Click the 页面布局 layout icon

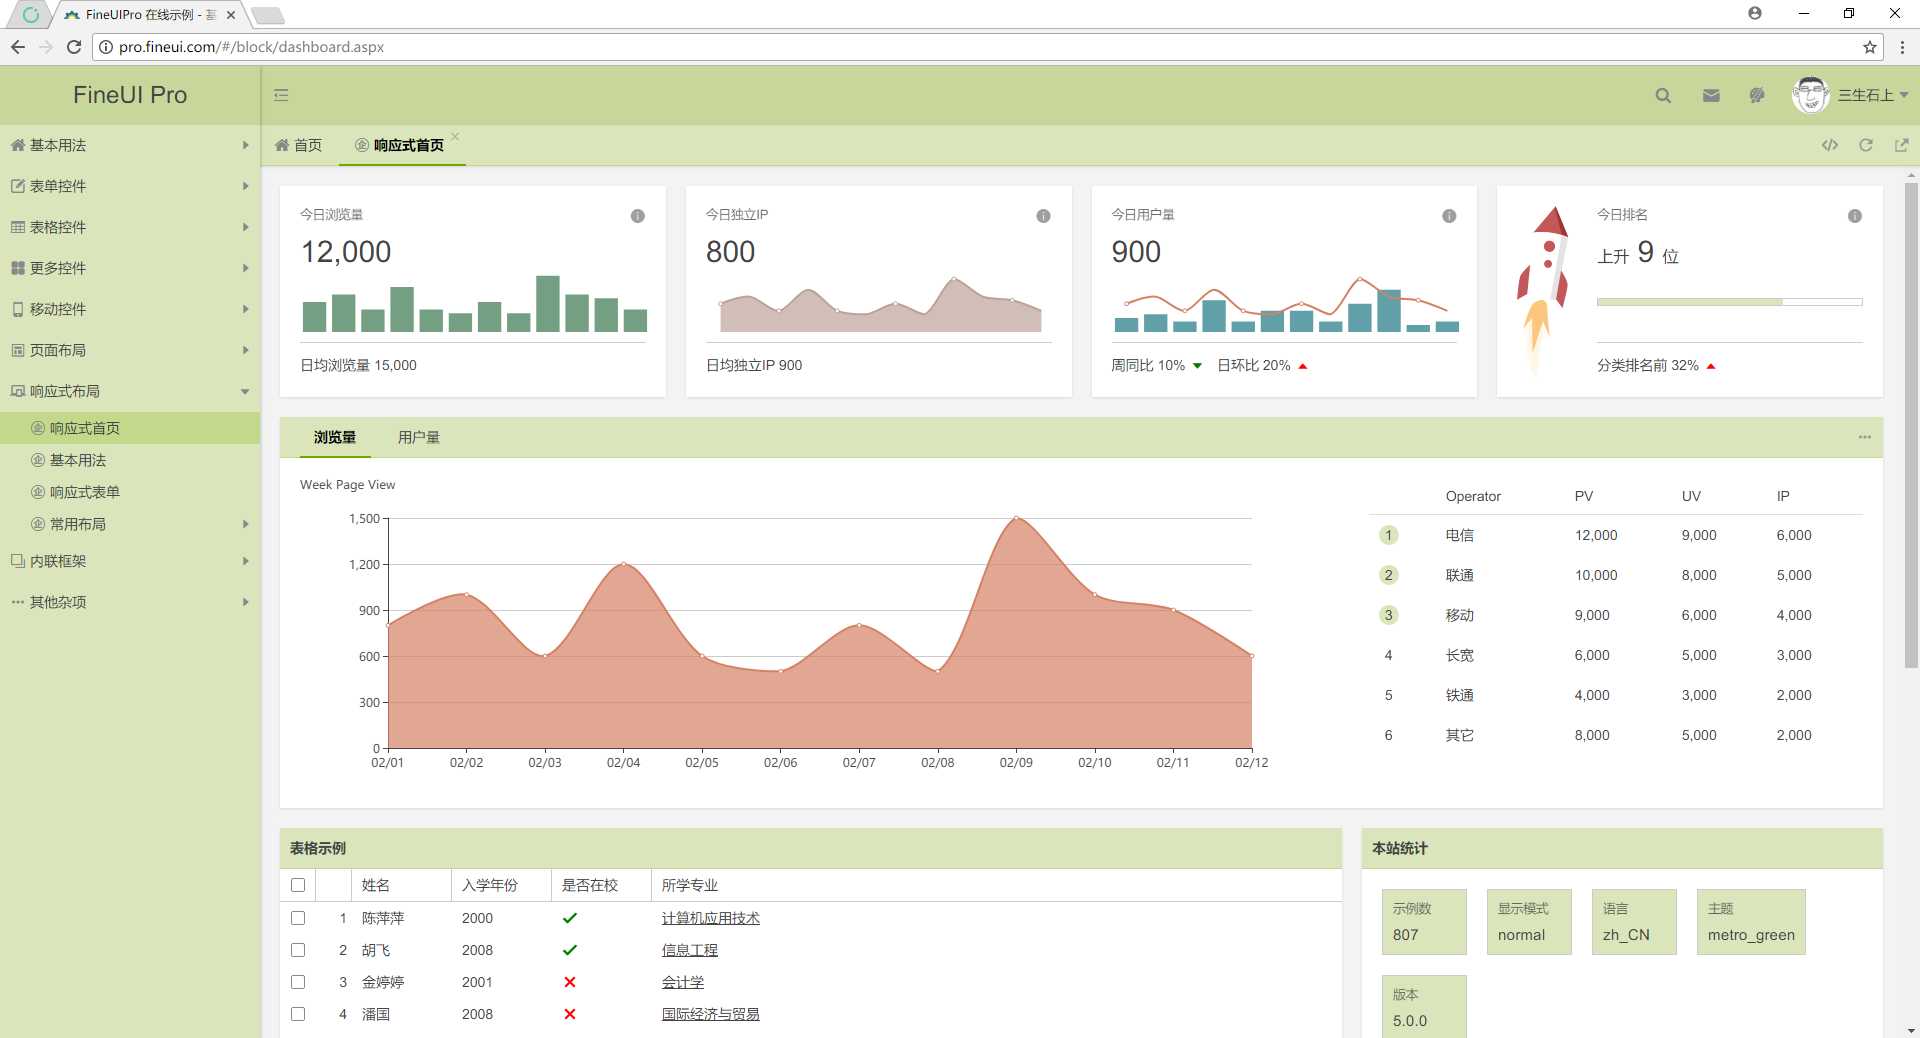tap(18, 350)
